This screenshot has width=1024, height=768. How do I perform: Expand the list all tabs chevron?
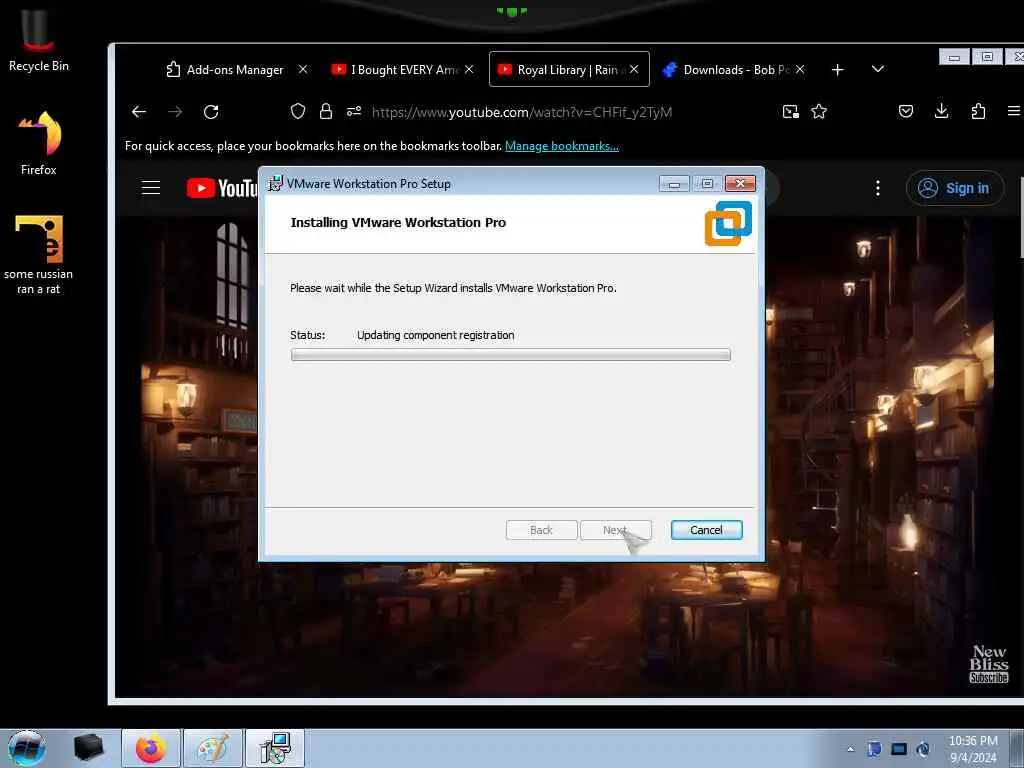click(x=878, y=69)
